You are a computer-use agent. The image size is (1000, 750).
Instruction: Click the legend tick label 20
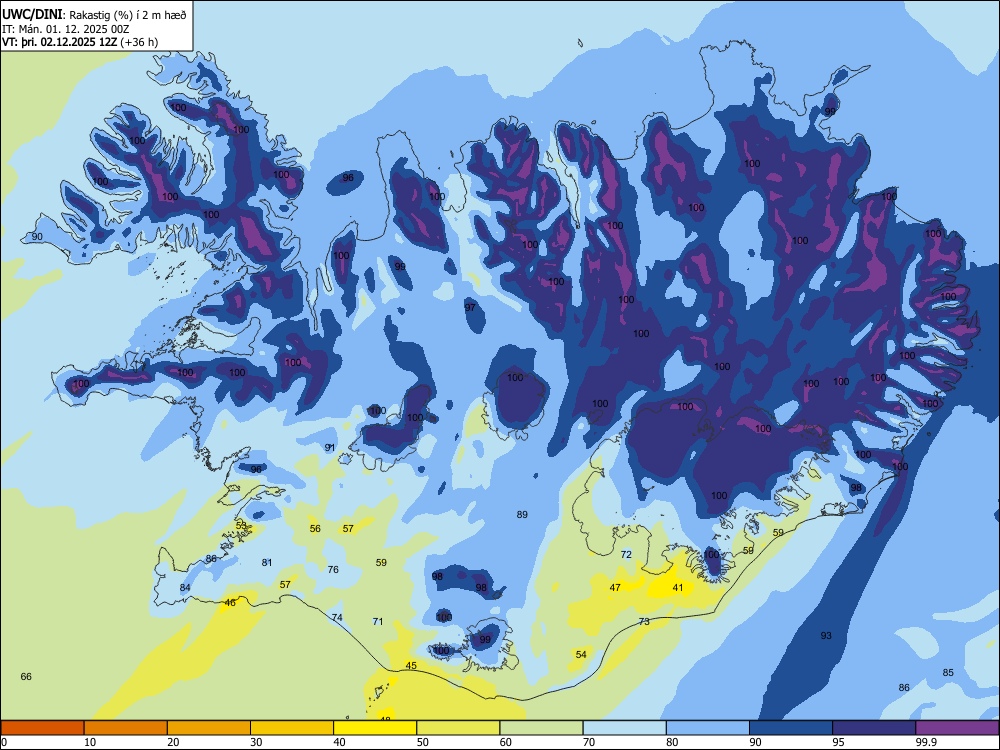coord(173,742)
